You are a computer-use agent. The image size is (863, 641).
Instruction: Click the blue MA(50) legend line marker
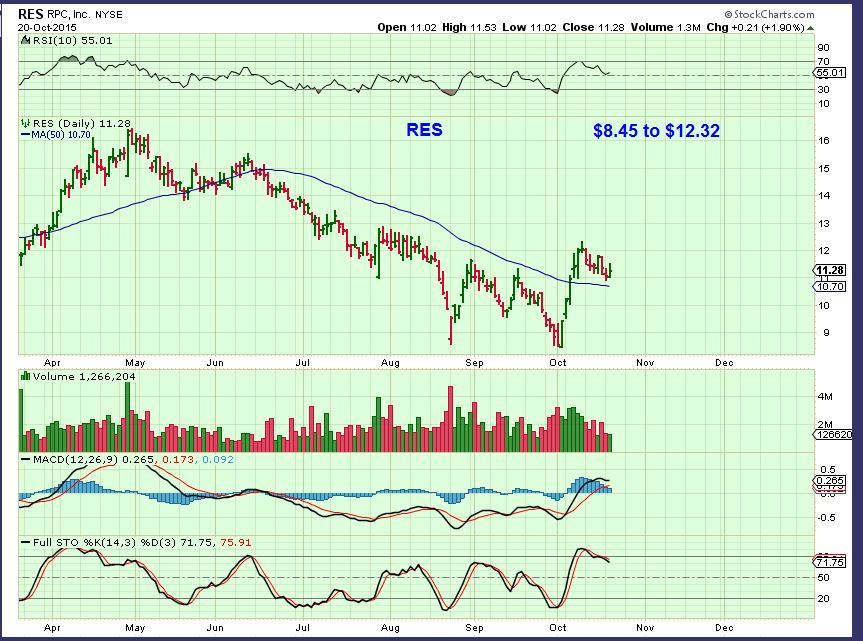point(25,134)
